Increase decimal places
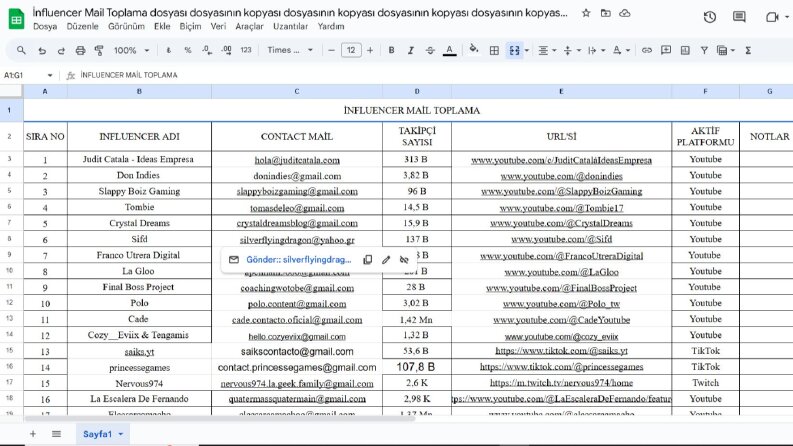 tap(226, 50)
